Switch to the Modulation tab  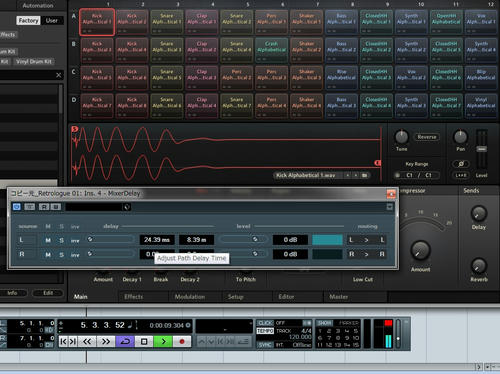[190, 297]
